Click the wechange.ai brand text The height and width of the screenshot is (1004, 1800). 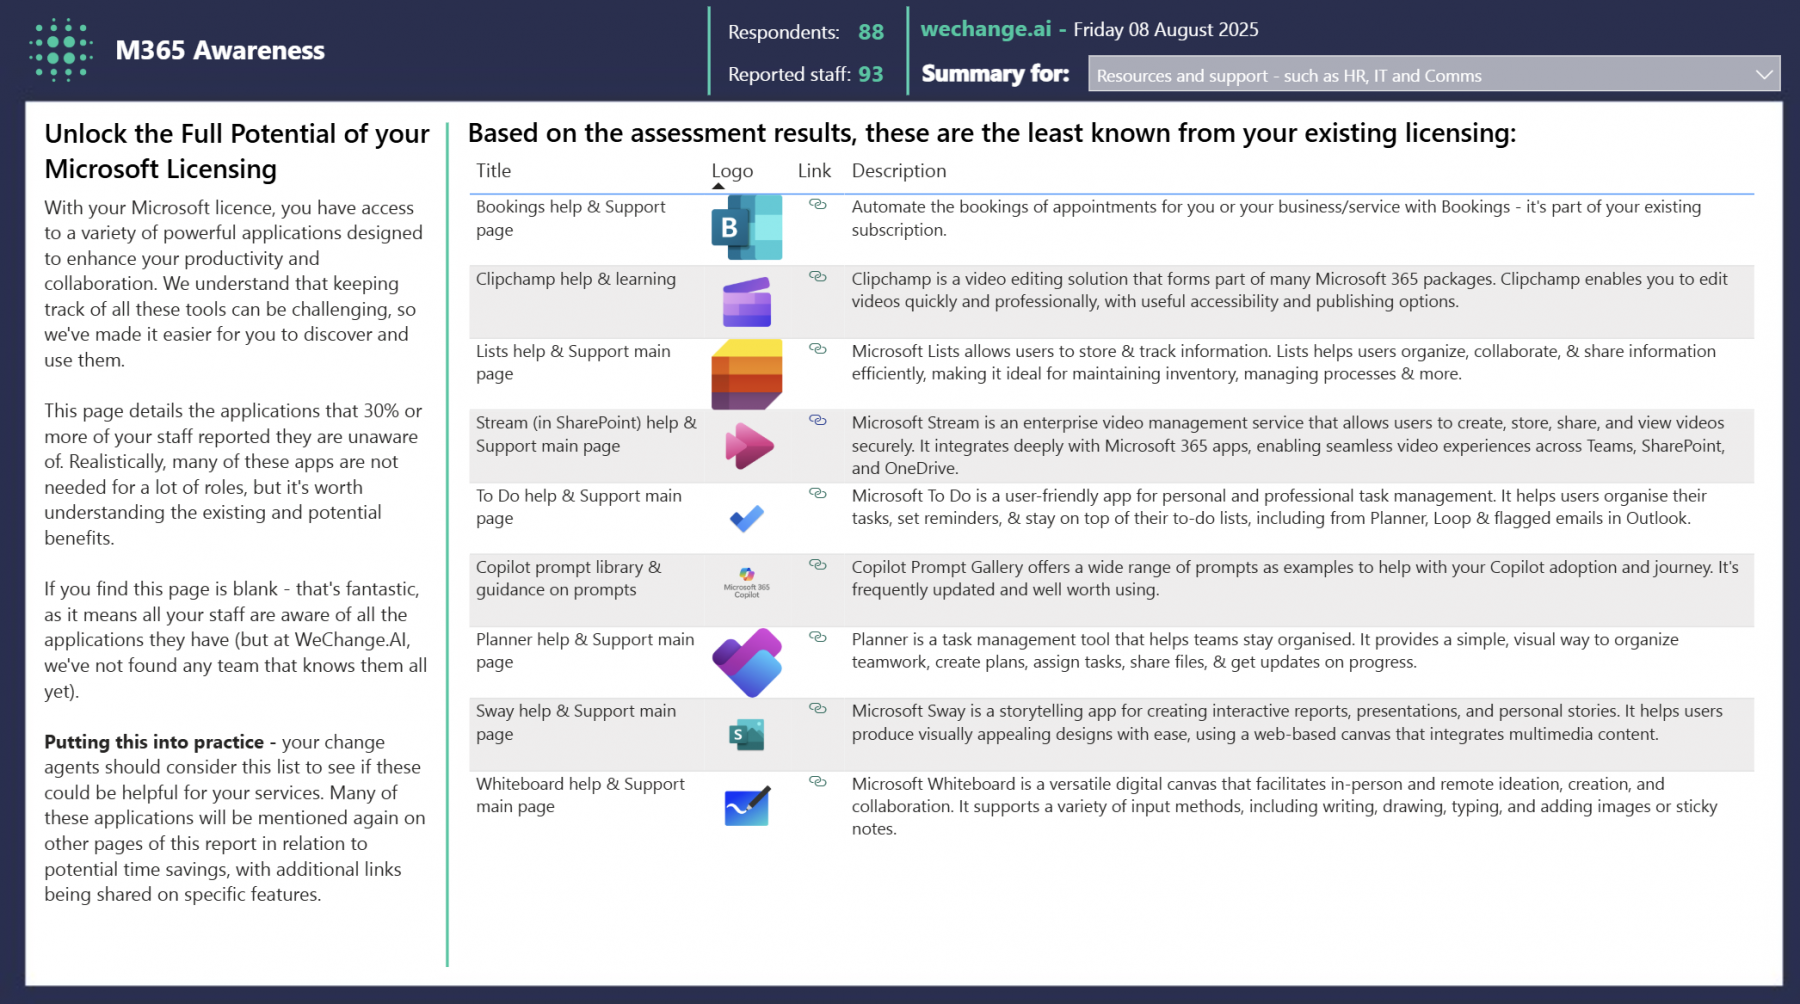pos(985,29)
